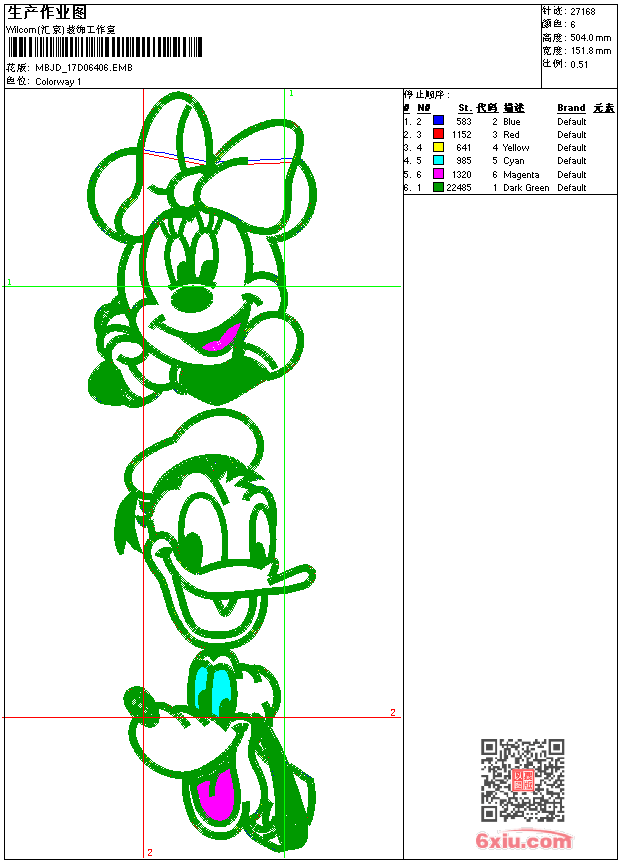Click the 'Colorway 1' text
Viewport: 620px width, 860px height.
[58, 82]
